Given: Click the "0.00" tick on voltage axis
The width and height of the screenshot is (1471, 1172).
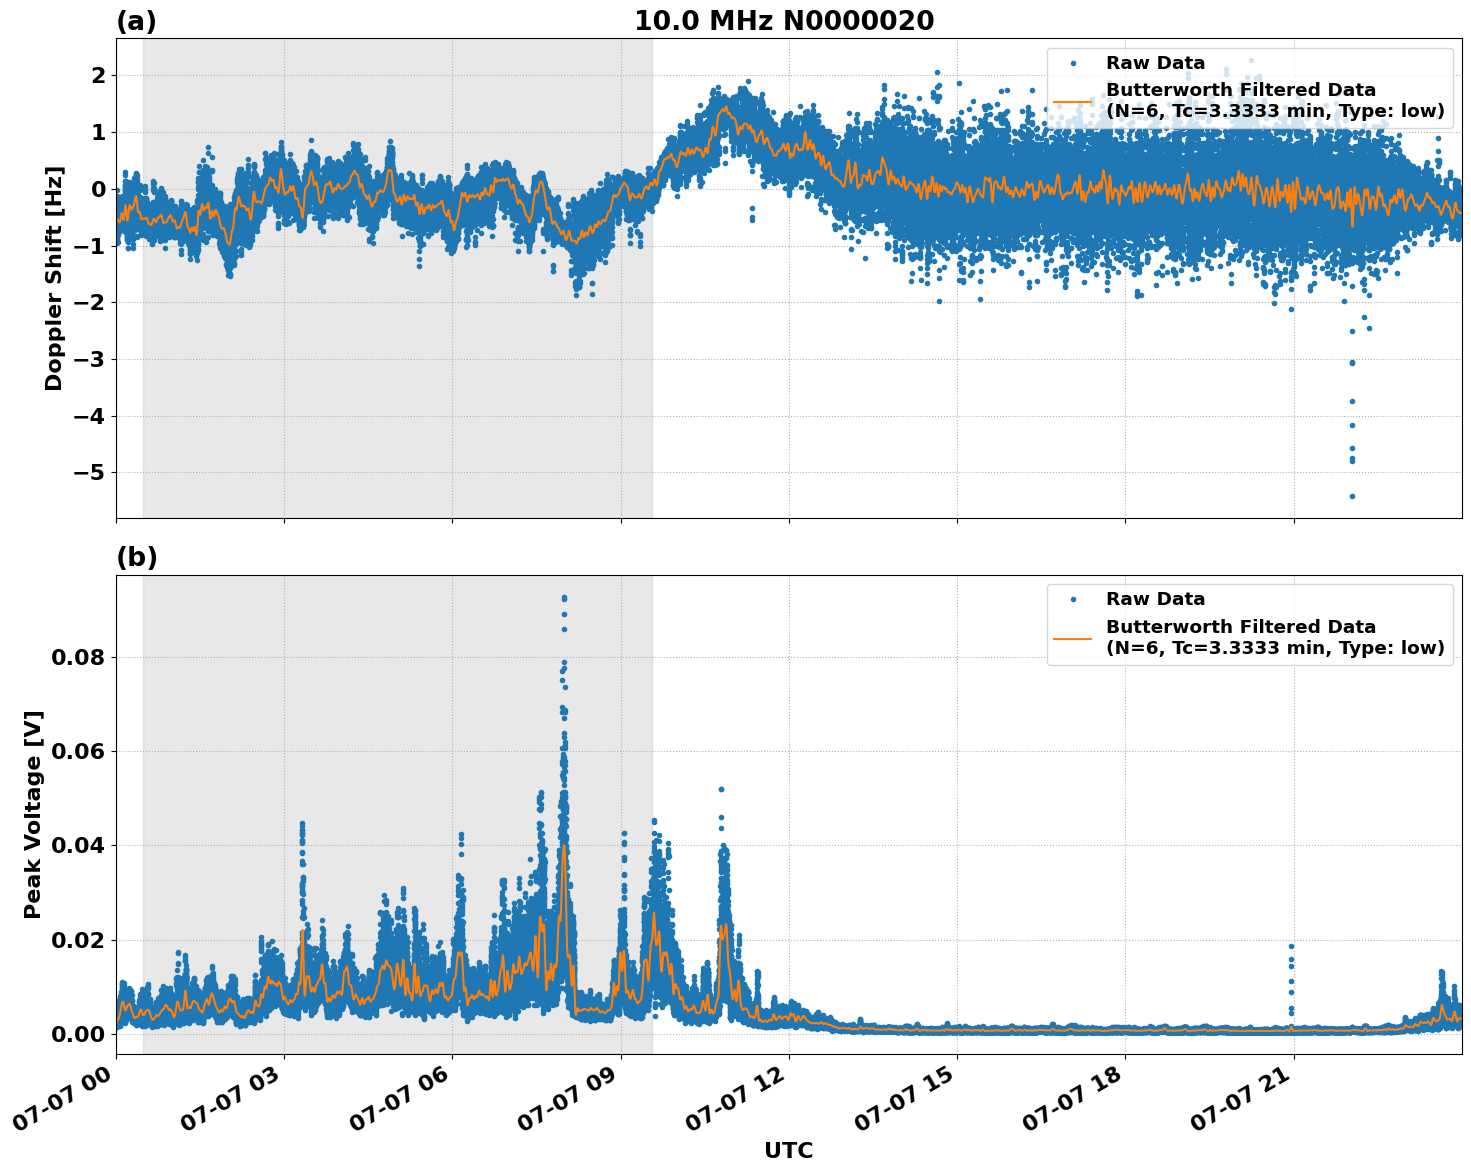Looking at the screenshot, I should [78, 1034].
